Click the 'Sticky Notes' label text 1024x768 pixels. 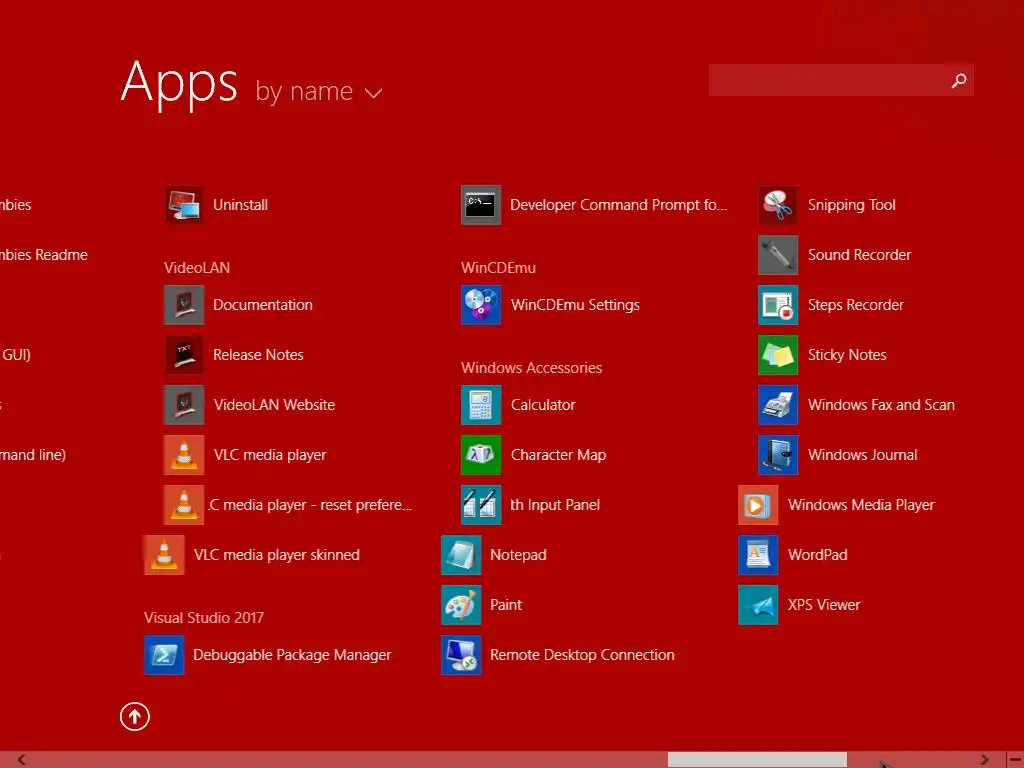[847, 355]
